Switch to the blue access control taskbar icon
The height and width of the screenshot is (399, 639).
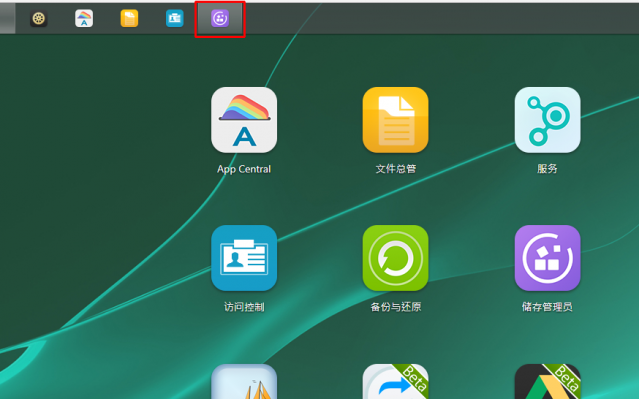click(x=174, y=18)
